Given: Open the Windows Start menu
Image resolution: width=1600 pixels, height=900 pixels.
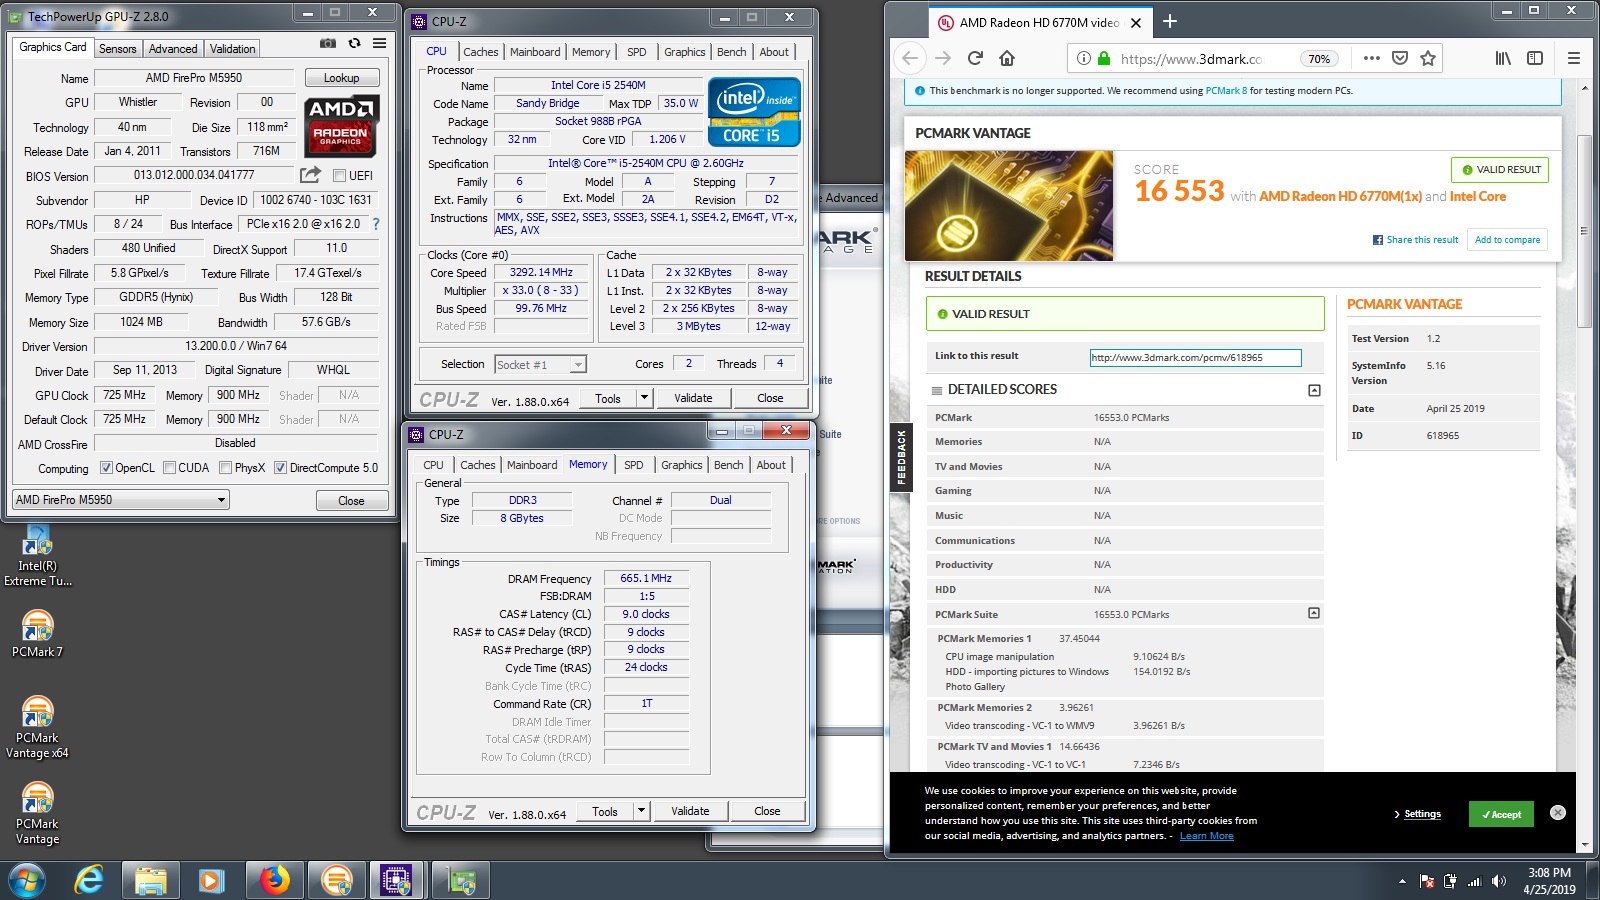Looking at the screenshot, I should click(x=27, y=880).
